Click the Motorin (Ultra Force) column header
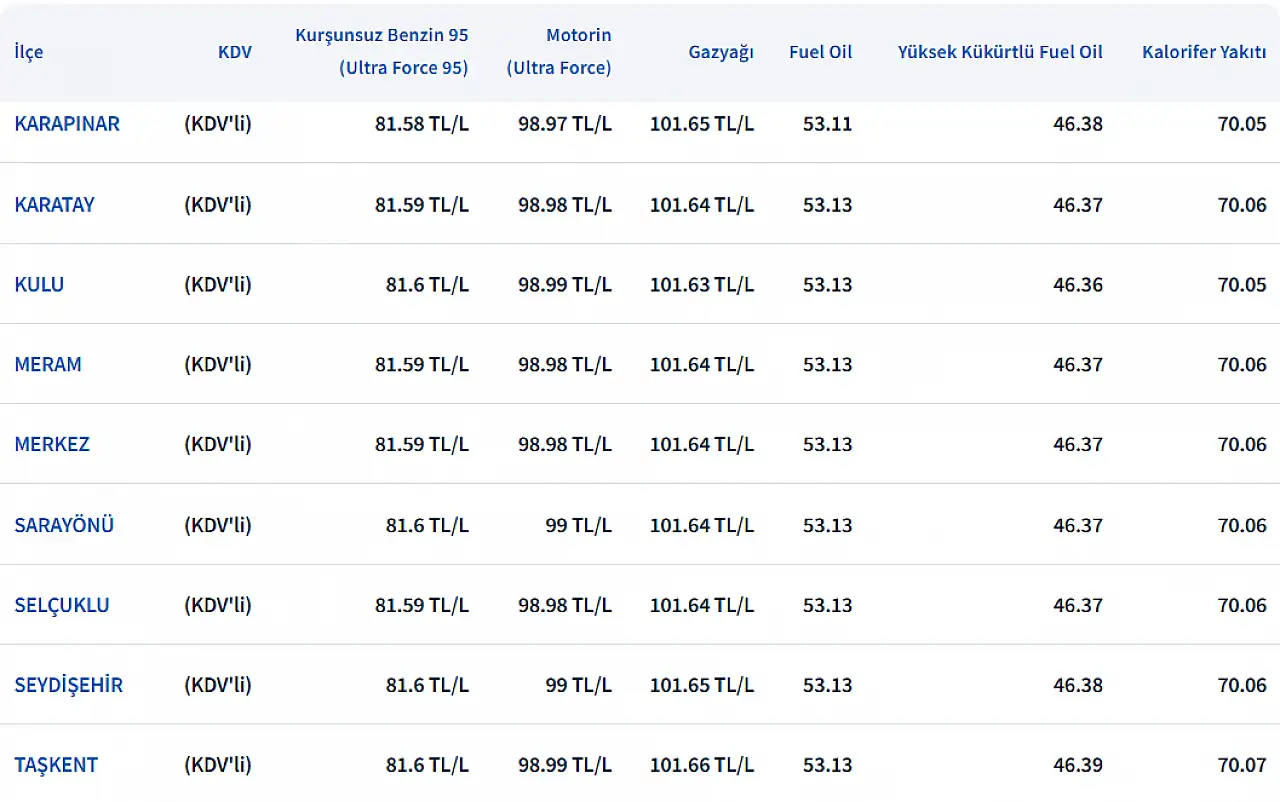Viewport: 1280px width, 802px height. pos(559,51)
